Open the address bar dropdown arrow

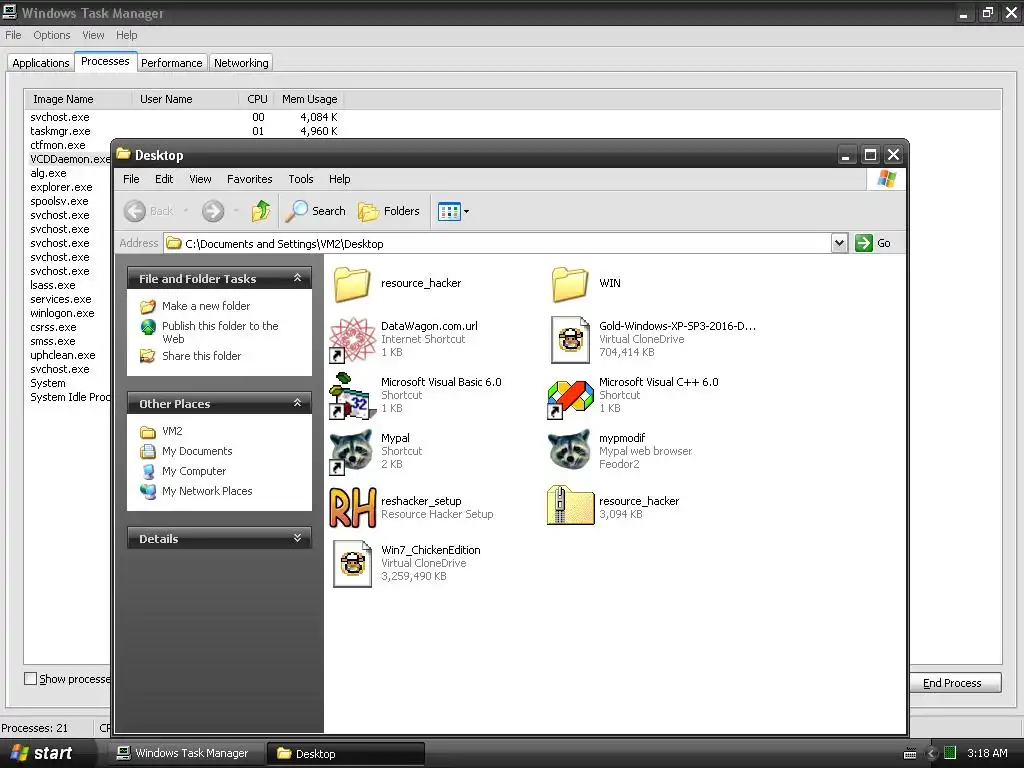(839, 244)
